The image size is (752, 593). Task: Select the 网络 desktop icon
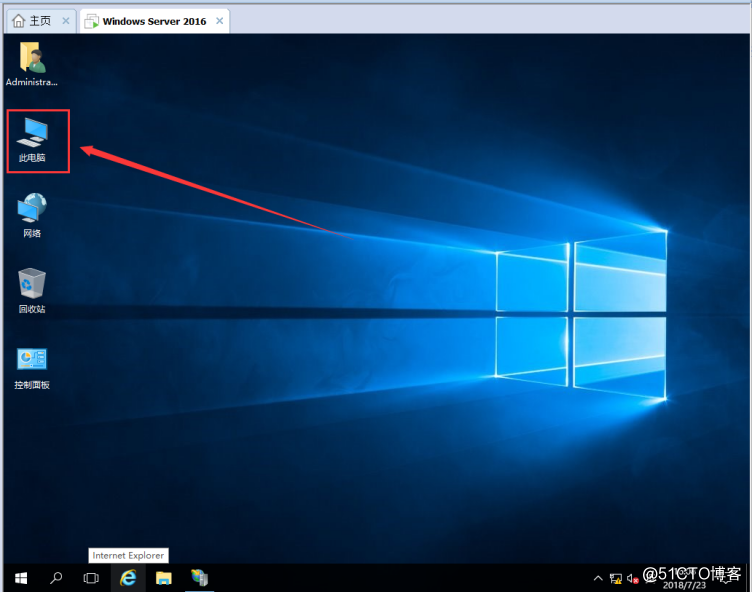32,215
